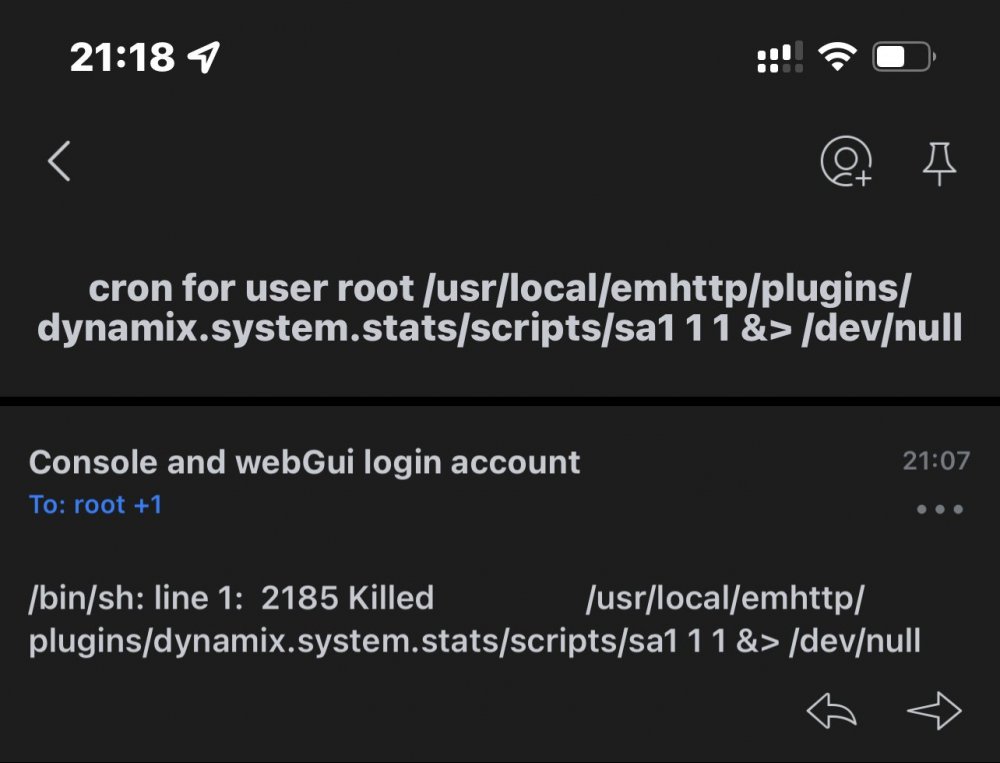The image size is (1000, 763).
Task: Tap the divider below the subject header
Action: [x=500, y=401]
